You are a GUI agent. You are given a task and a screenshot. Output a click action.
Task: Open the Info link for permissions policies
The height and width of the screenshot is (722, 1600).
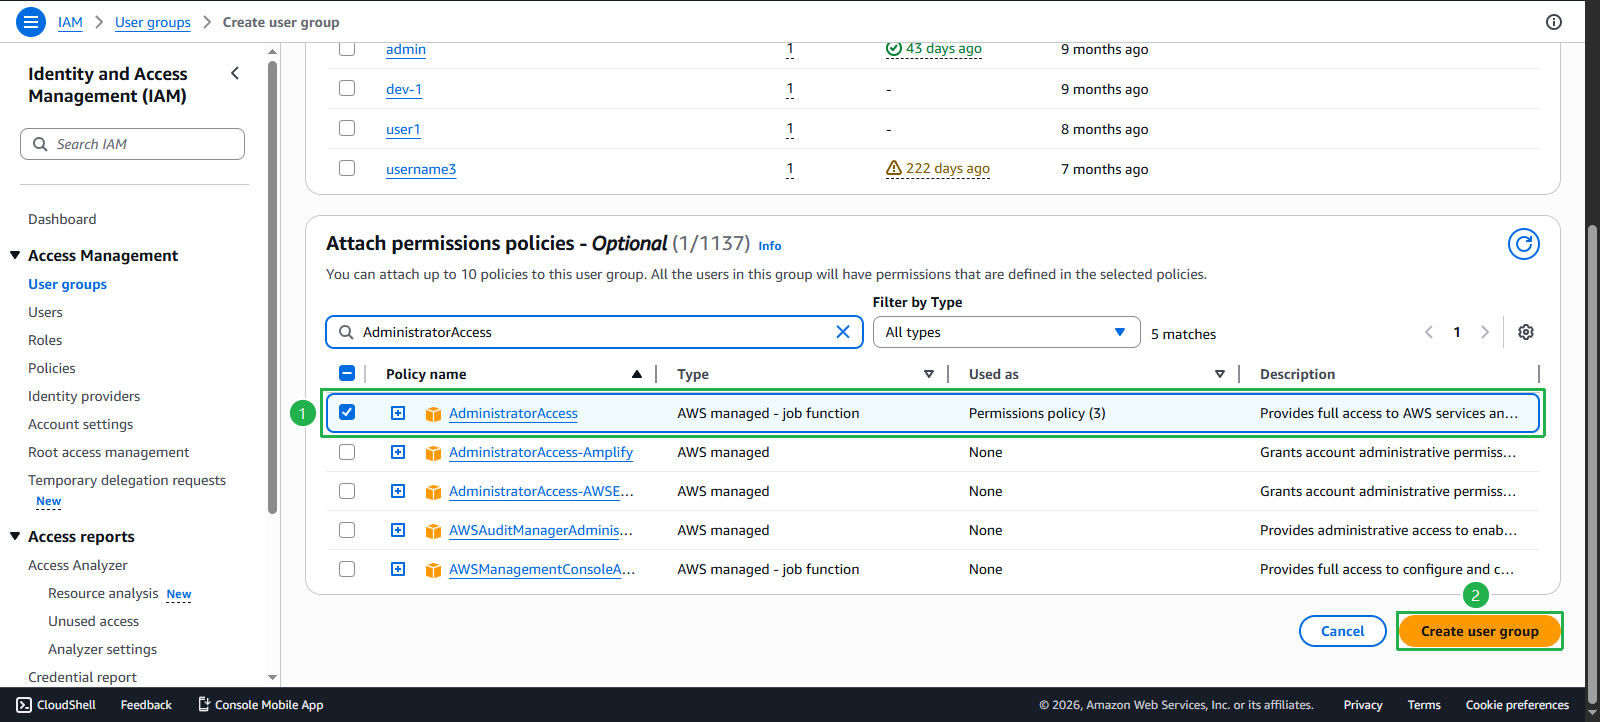[x=770, y=246]
